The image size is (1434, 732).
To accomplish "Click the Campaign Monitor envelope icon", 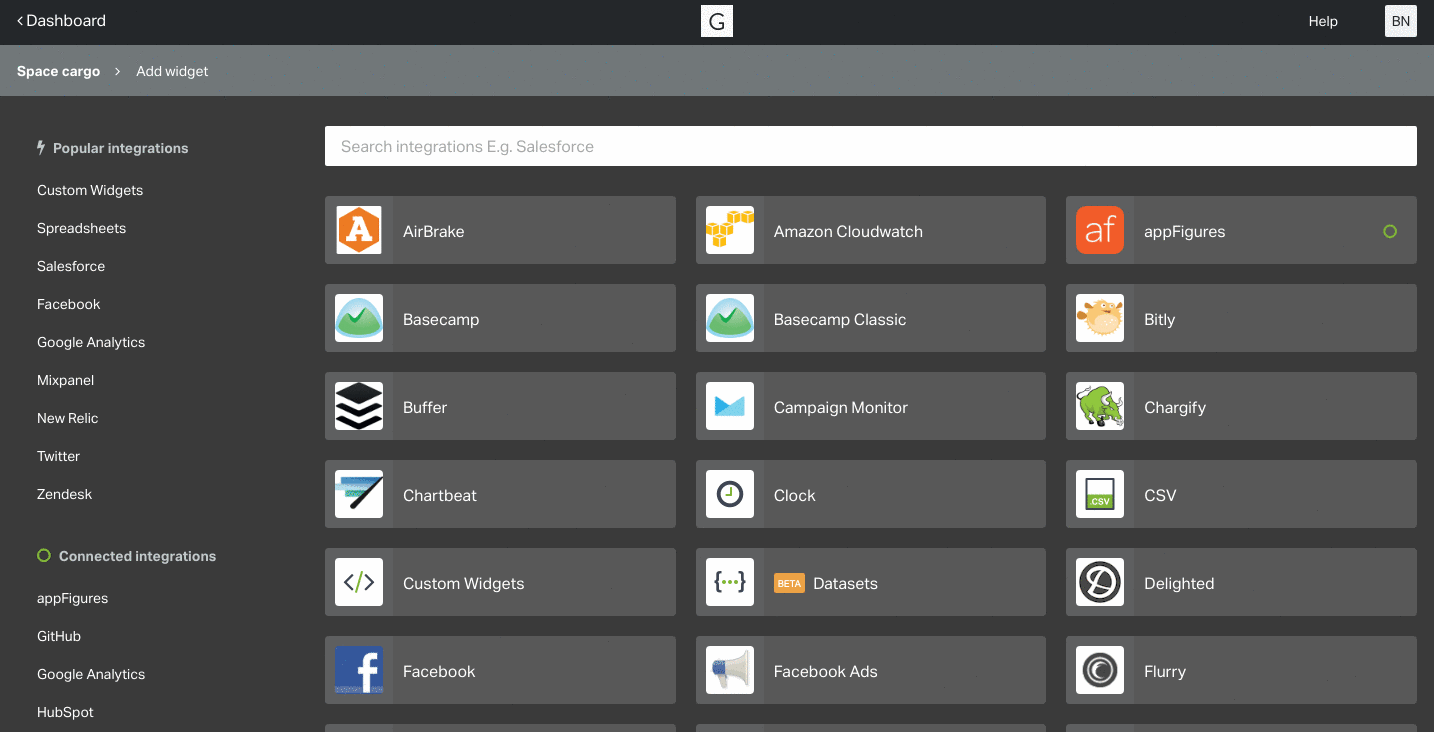I will click(x=730, y=406).
